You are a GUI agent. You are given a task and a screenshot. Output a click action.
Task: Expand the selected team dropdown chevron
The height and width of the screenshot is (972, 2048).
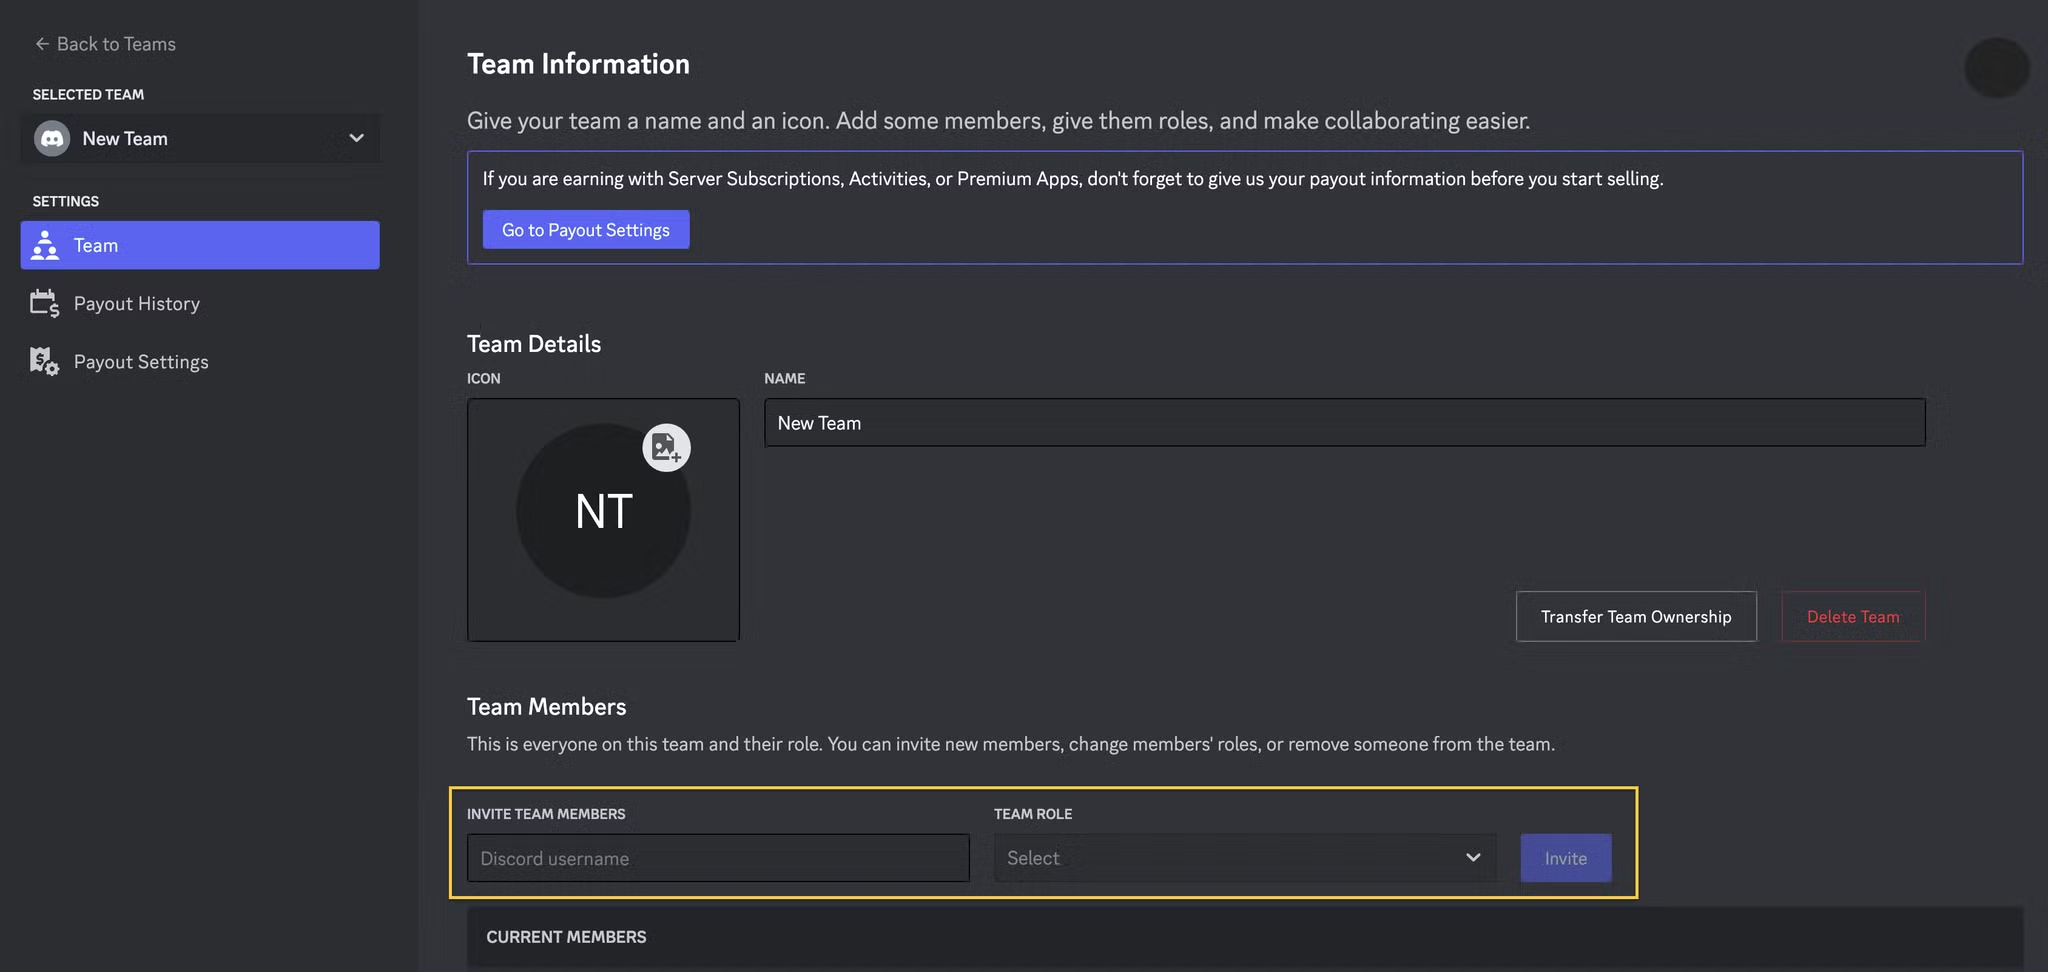[x=356, y=138]
